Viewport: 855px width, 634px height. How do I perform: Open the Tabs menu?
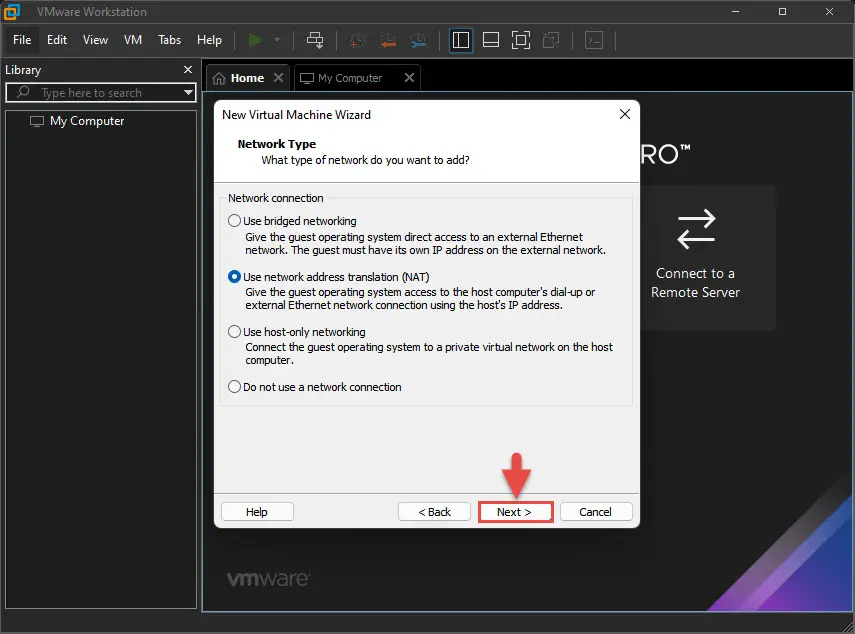pos(170,40)
